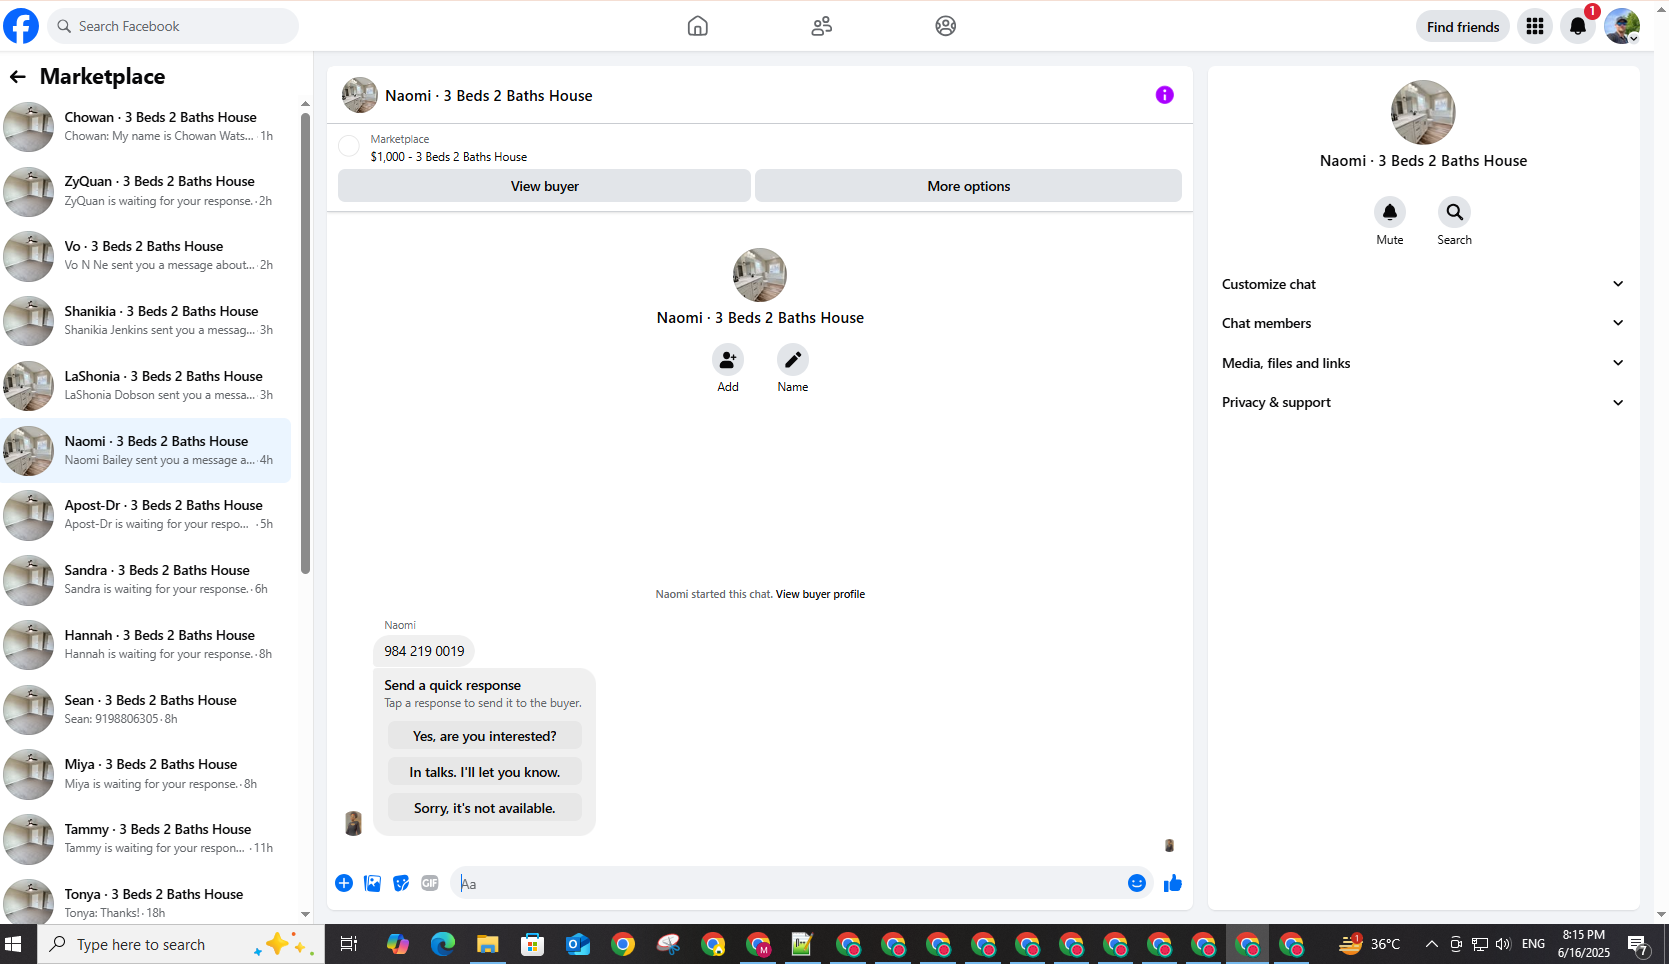Expand Media, files and links section

[1422, 363]
